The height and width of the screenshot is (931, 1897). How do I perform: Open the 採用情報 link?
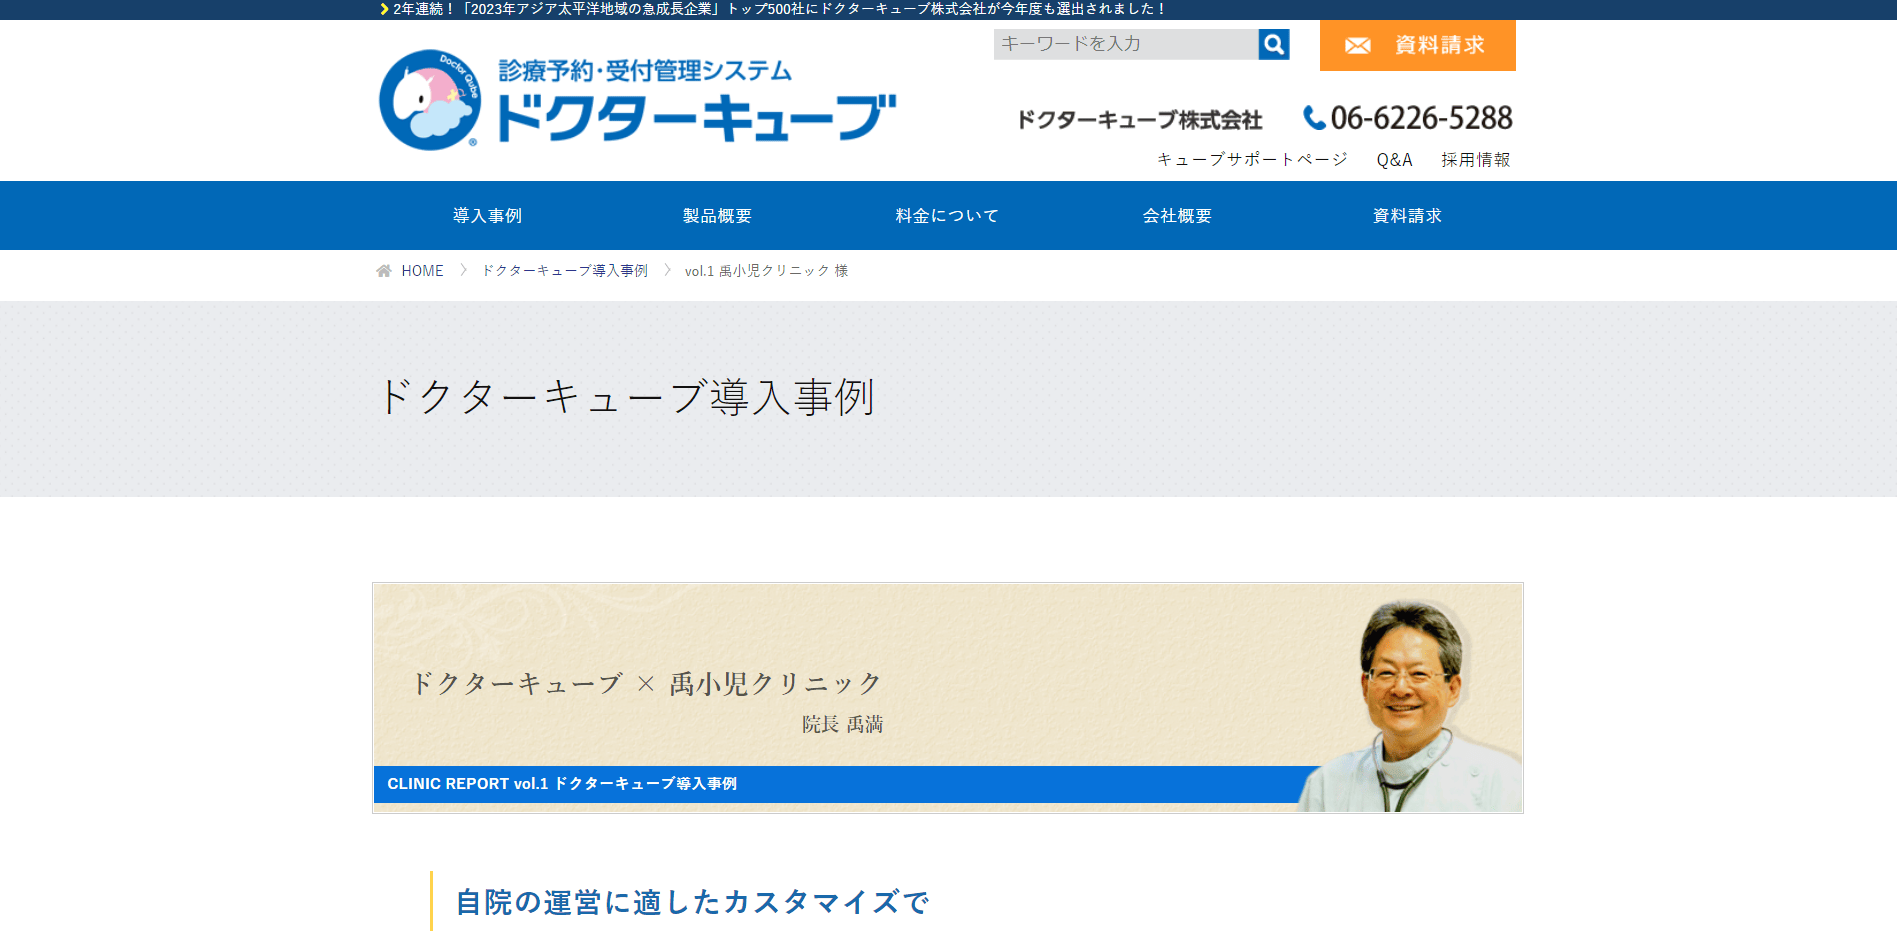click(x=1476, y=160)
